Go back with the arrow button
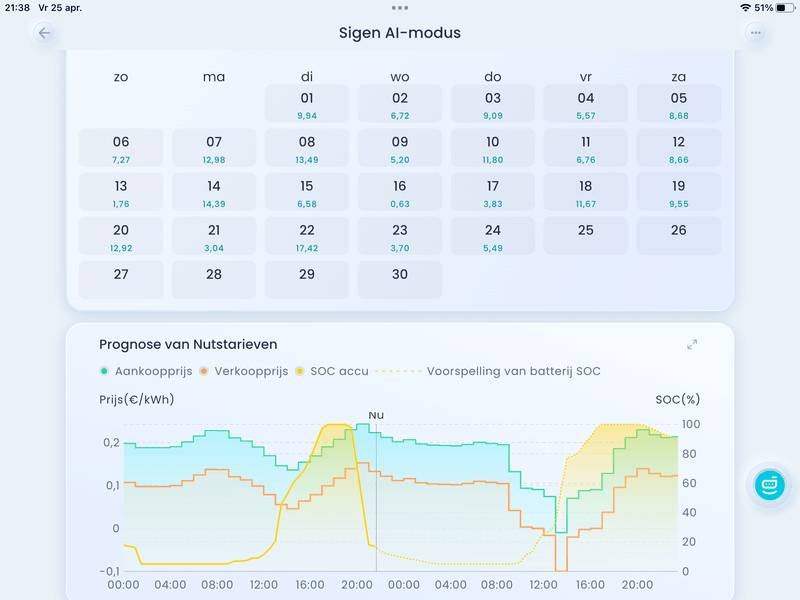The image size is (800, 600). tap(44, 33)
